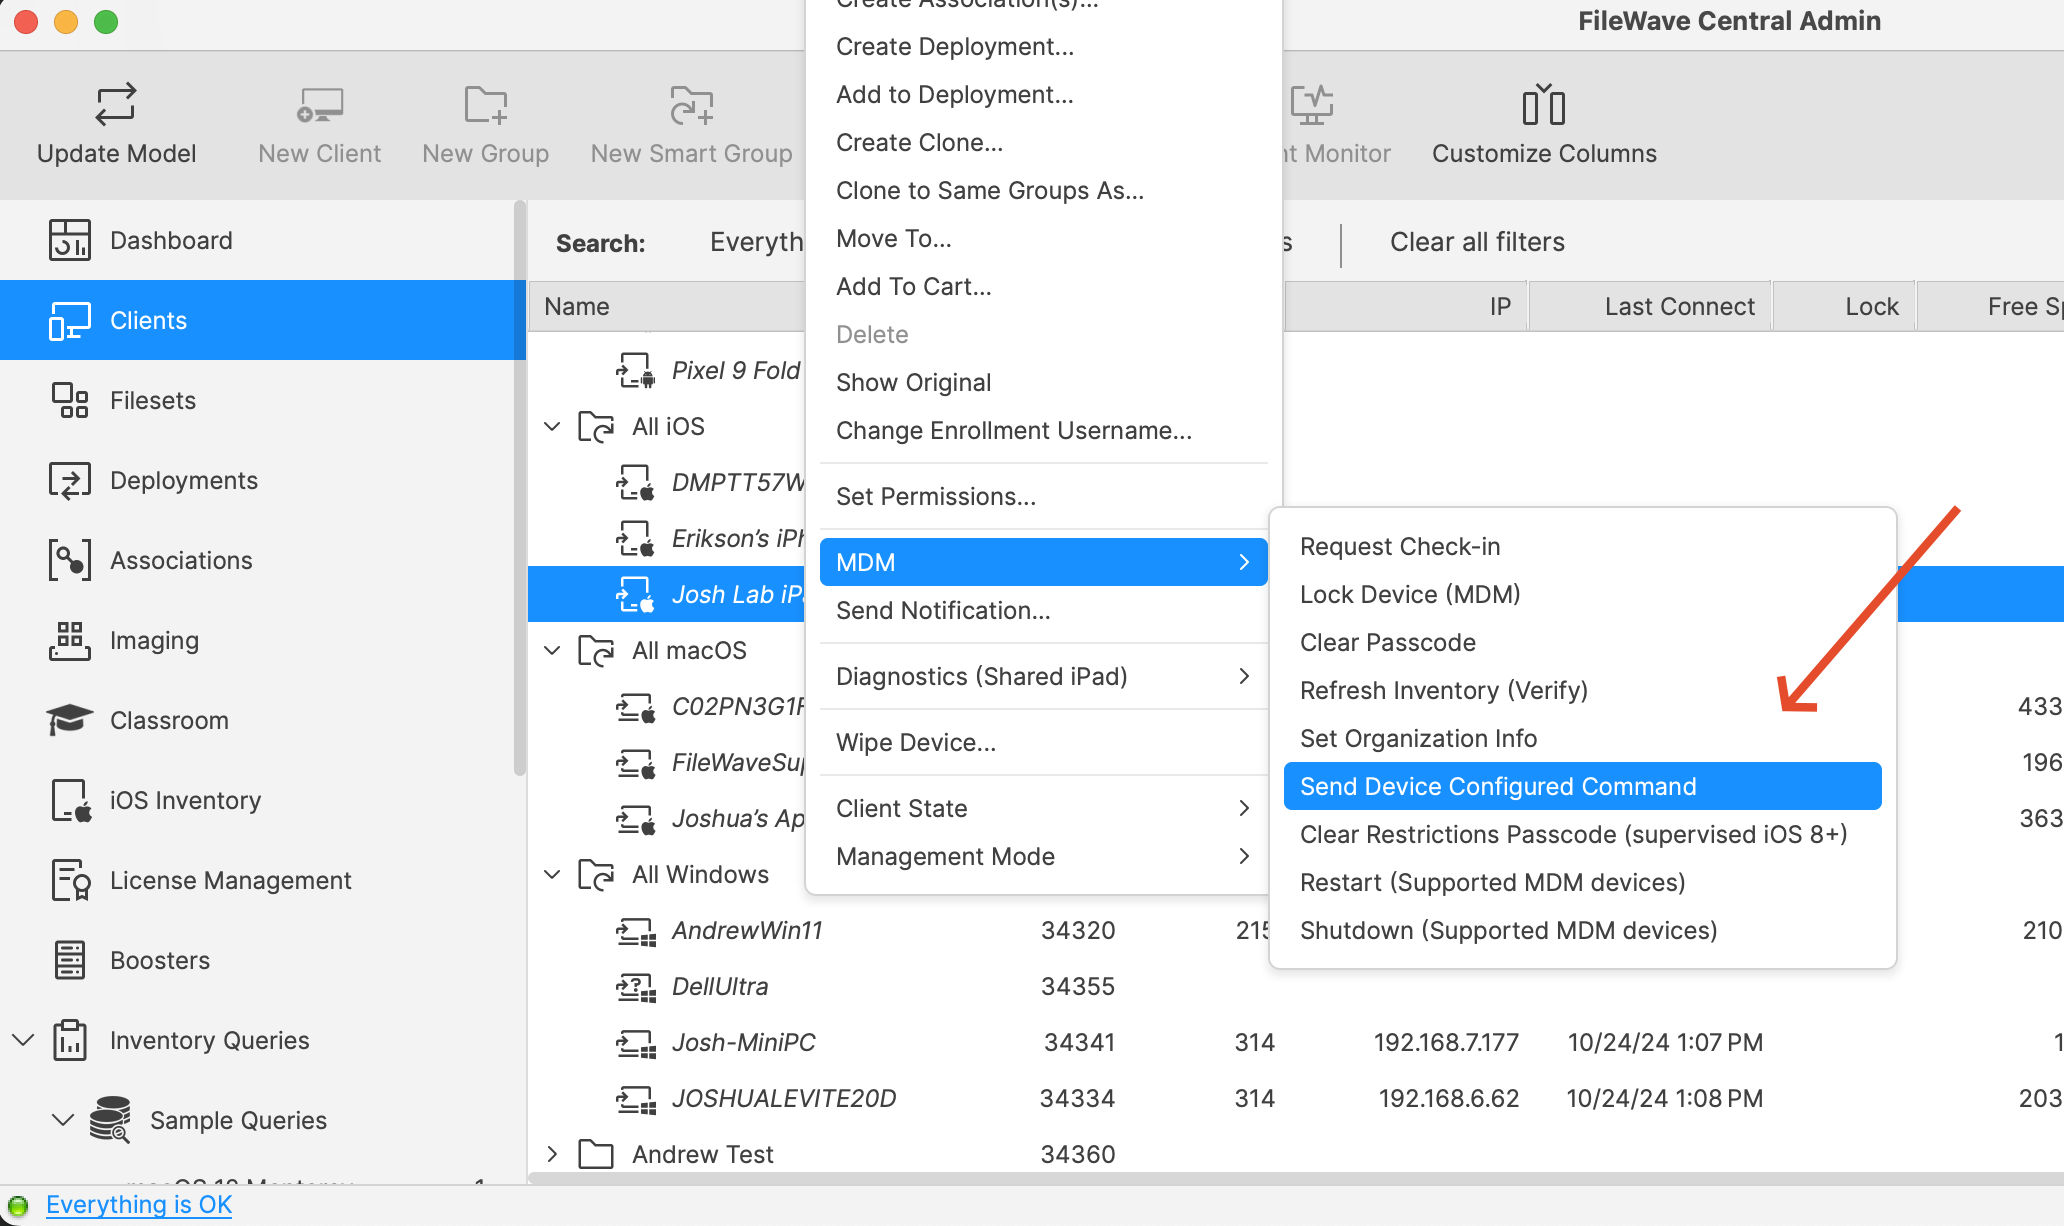
Task: Click the Pixel 9 Fold Android device icon
Action: 636,370
